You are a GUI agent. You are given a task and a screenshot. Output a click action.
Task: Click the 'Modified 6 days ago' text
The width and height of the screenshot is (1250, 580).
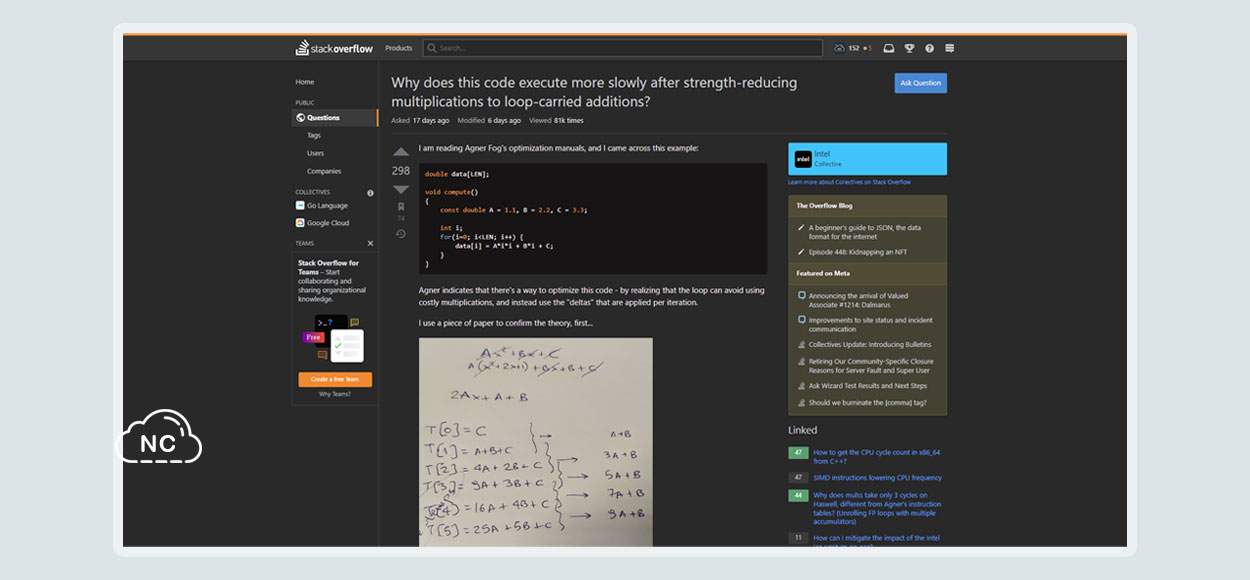pyautogui.click(x=489, y=120)
